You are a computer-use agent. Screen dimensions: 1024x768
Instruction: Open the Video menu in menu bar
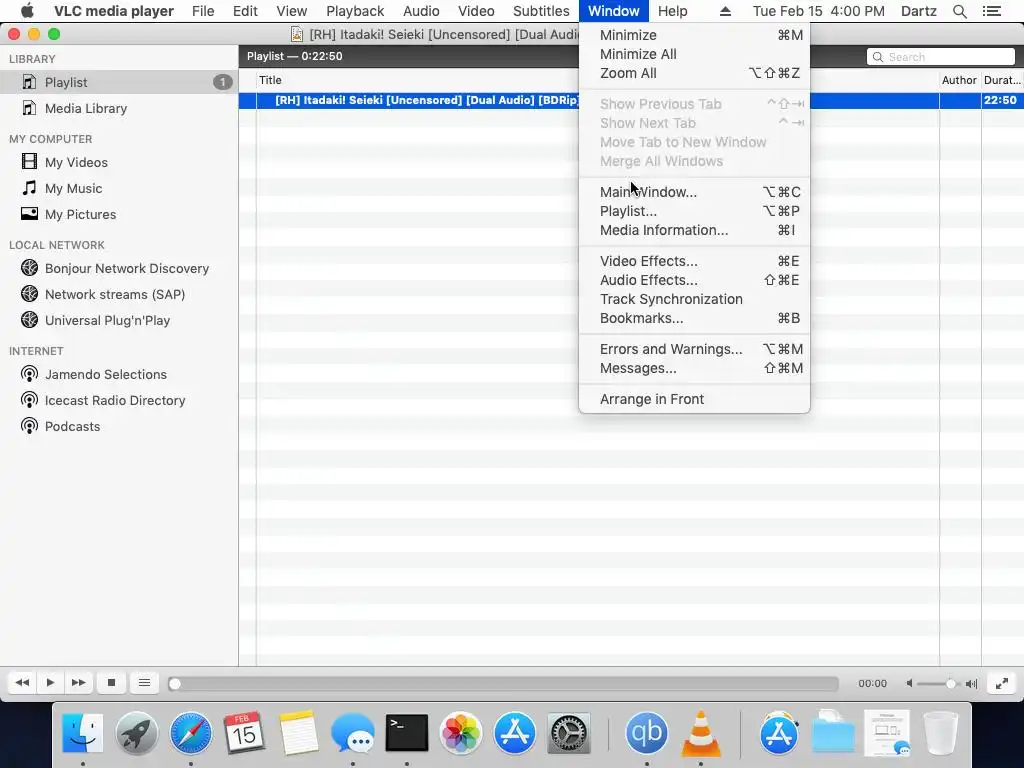click(476, 11)
